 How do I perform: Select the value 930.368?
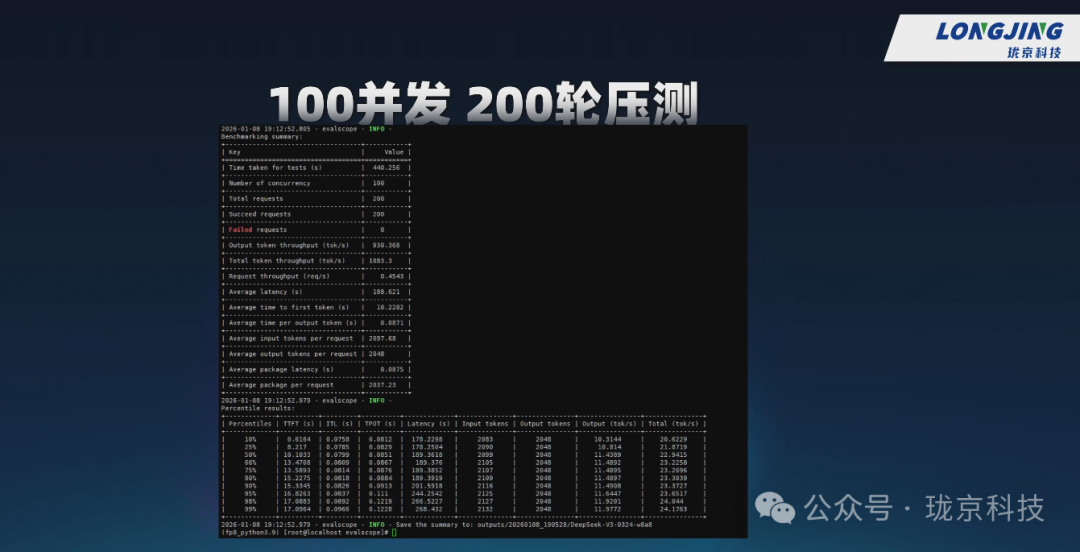[387, 245]
